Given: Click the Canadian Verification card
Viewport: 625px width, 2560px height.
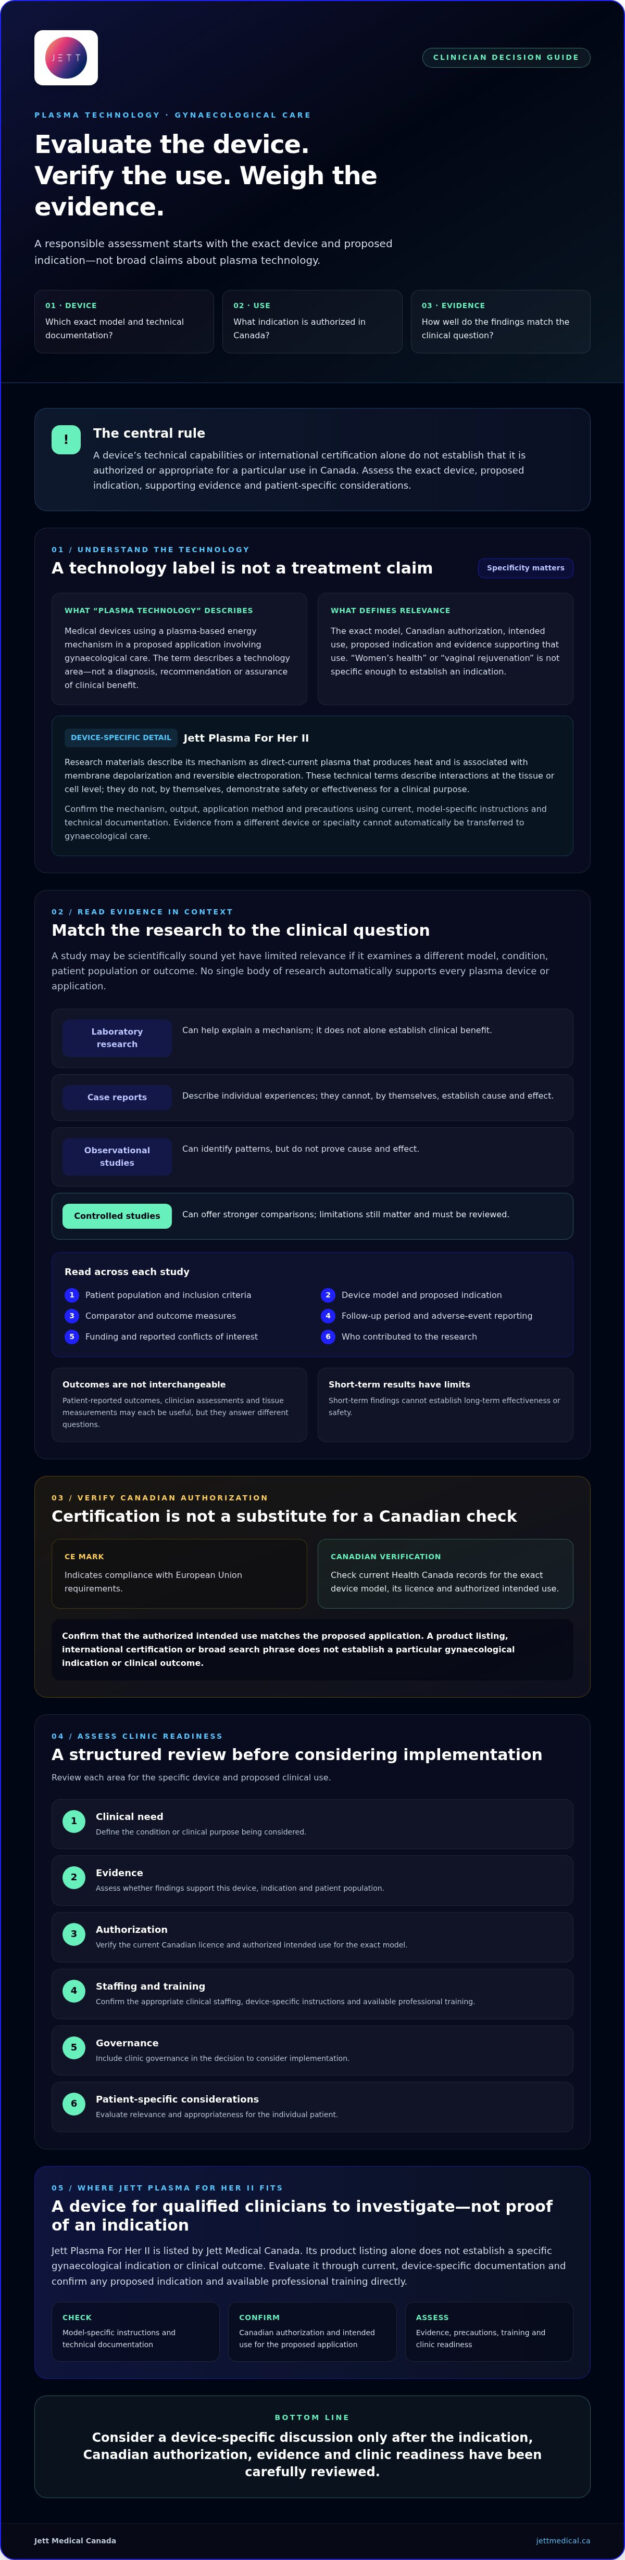Looking at the screenshot, I should pos(445,1573).
